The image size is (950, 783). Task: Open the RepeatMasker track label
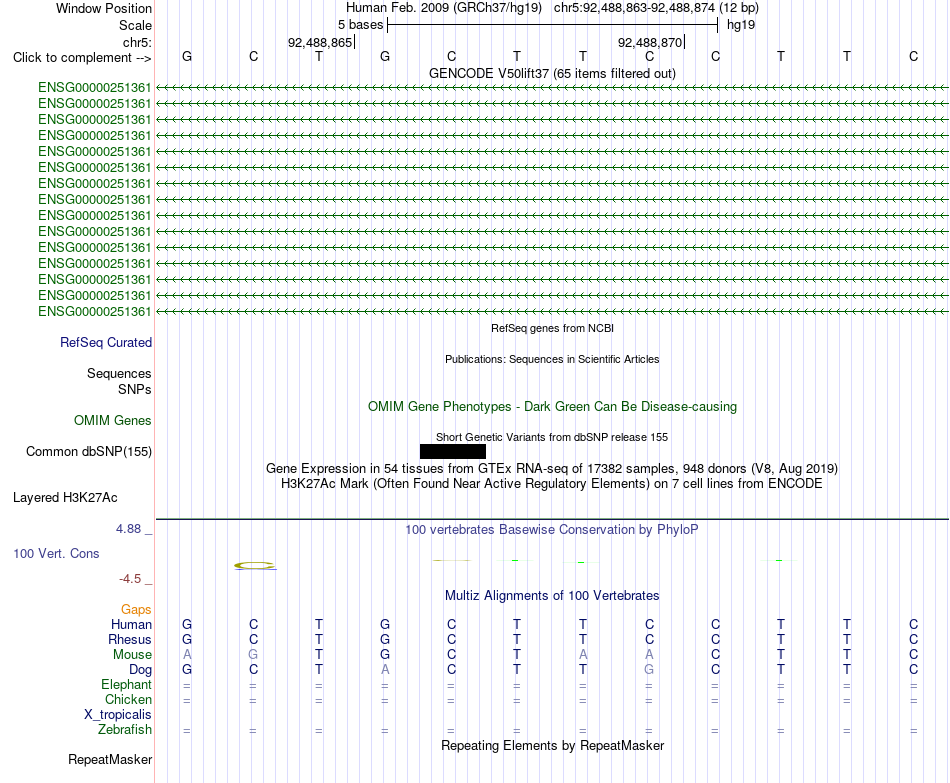click(x=110, y=759)
